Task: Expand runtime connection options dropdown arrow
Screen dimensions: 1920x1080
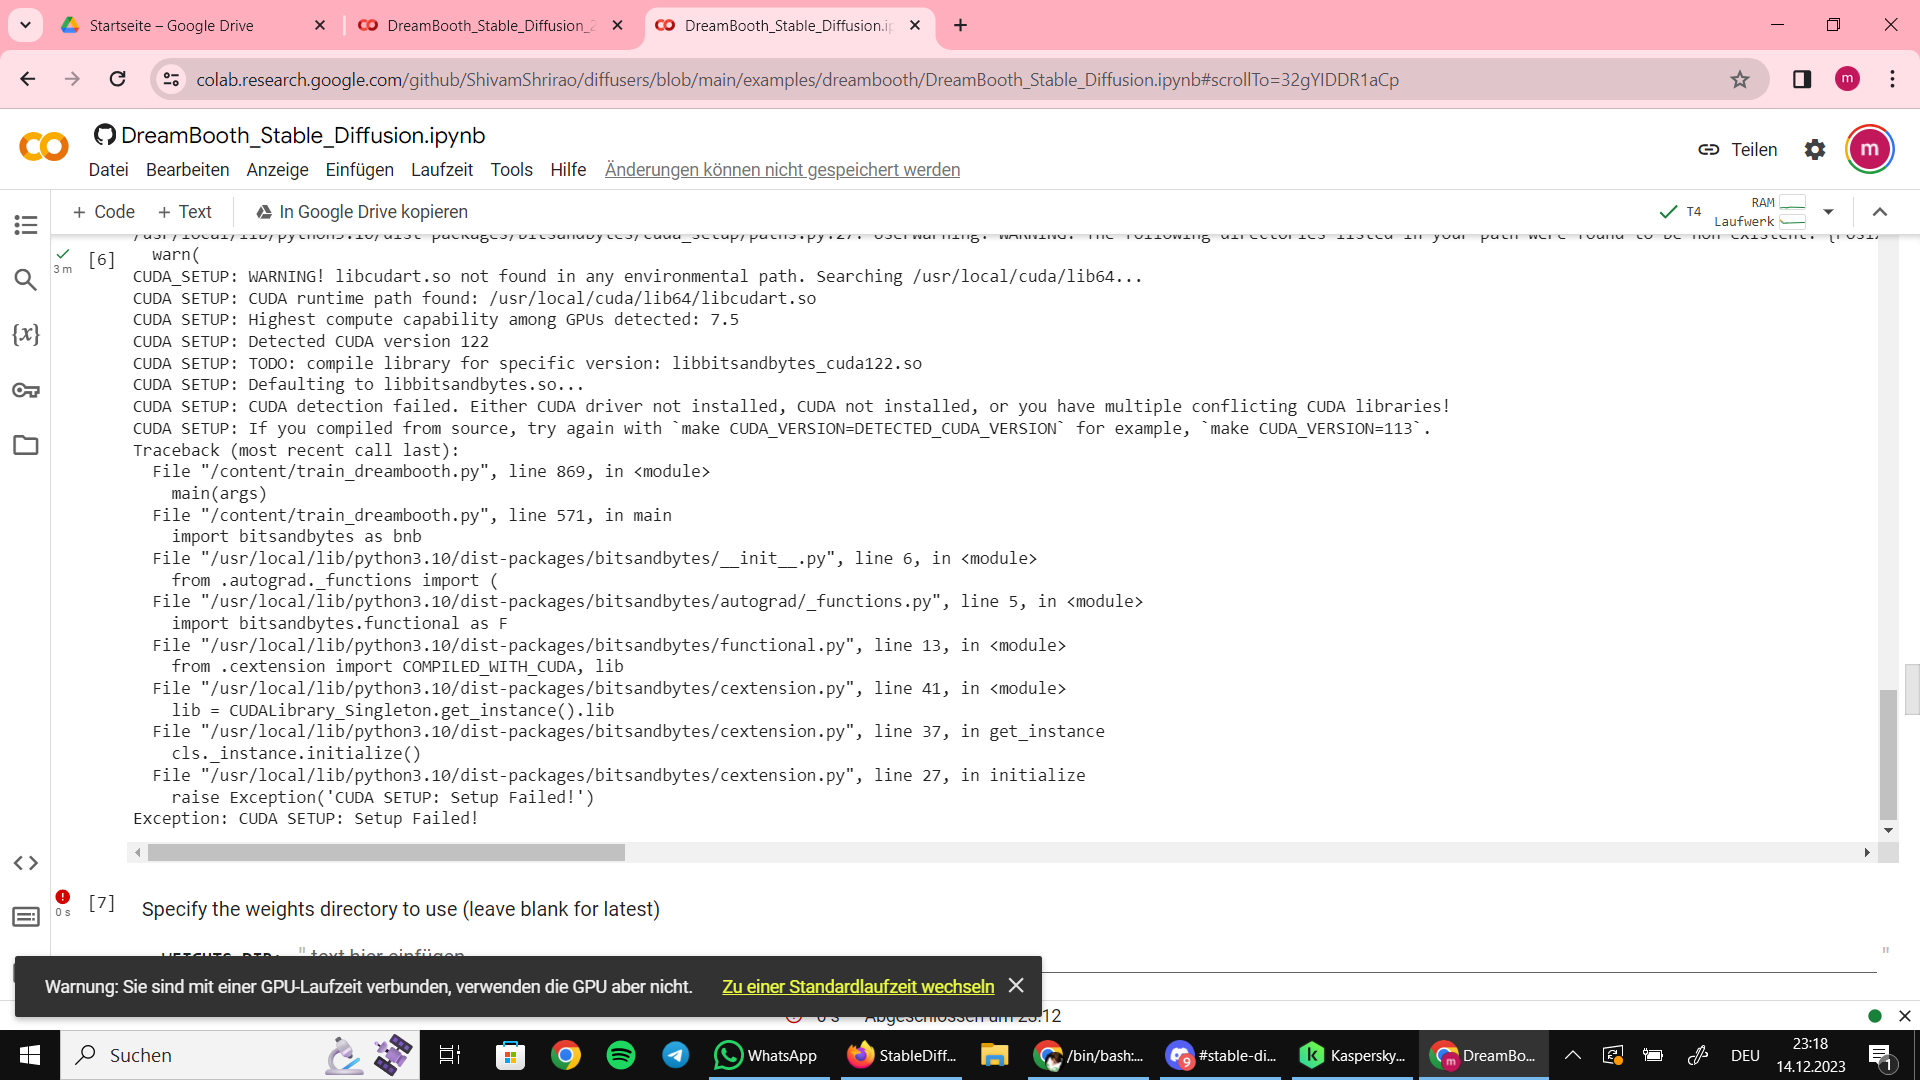Action: [1828, 212]
